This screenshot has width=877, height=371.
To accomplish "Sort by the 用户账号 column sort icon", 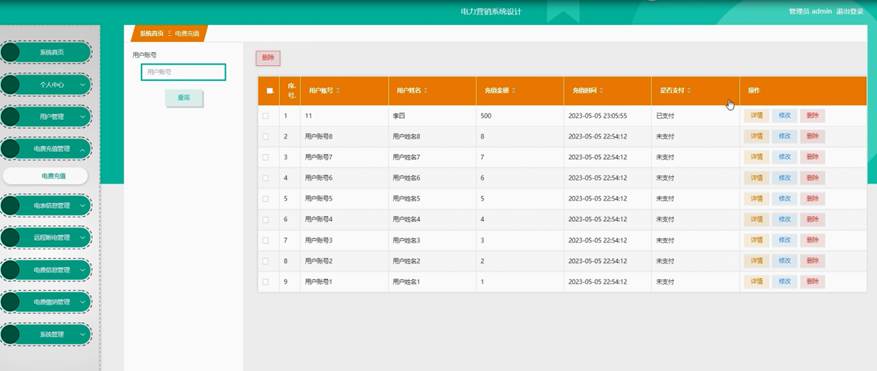I will point(338,90).
